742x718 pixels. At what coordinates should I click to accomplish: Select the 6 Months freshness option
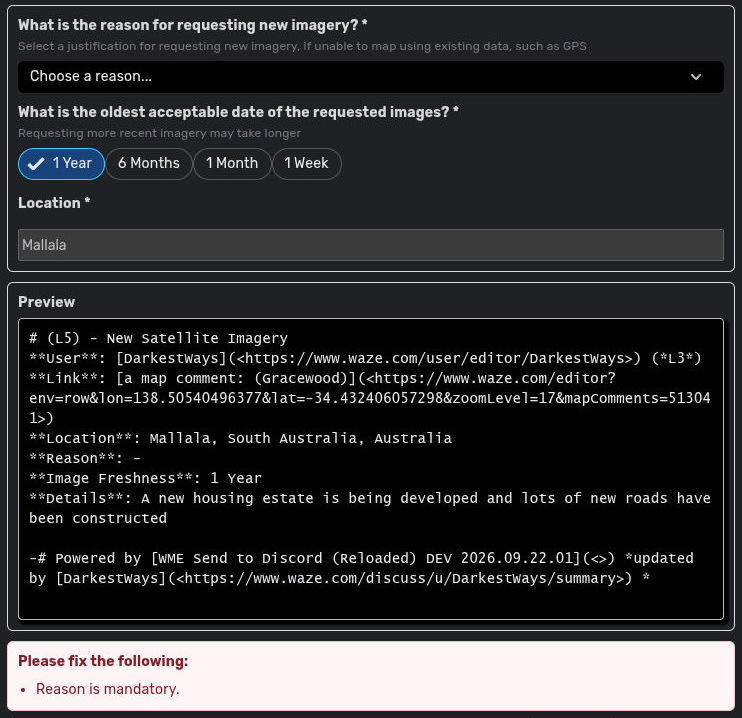pos(149,164)
